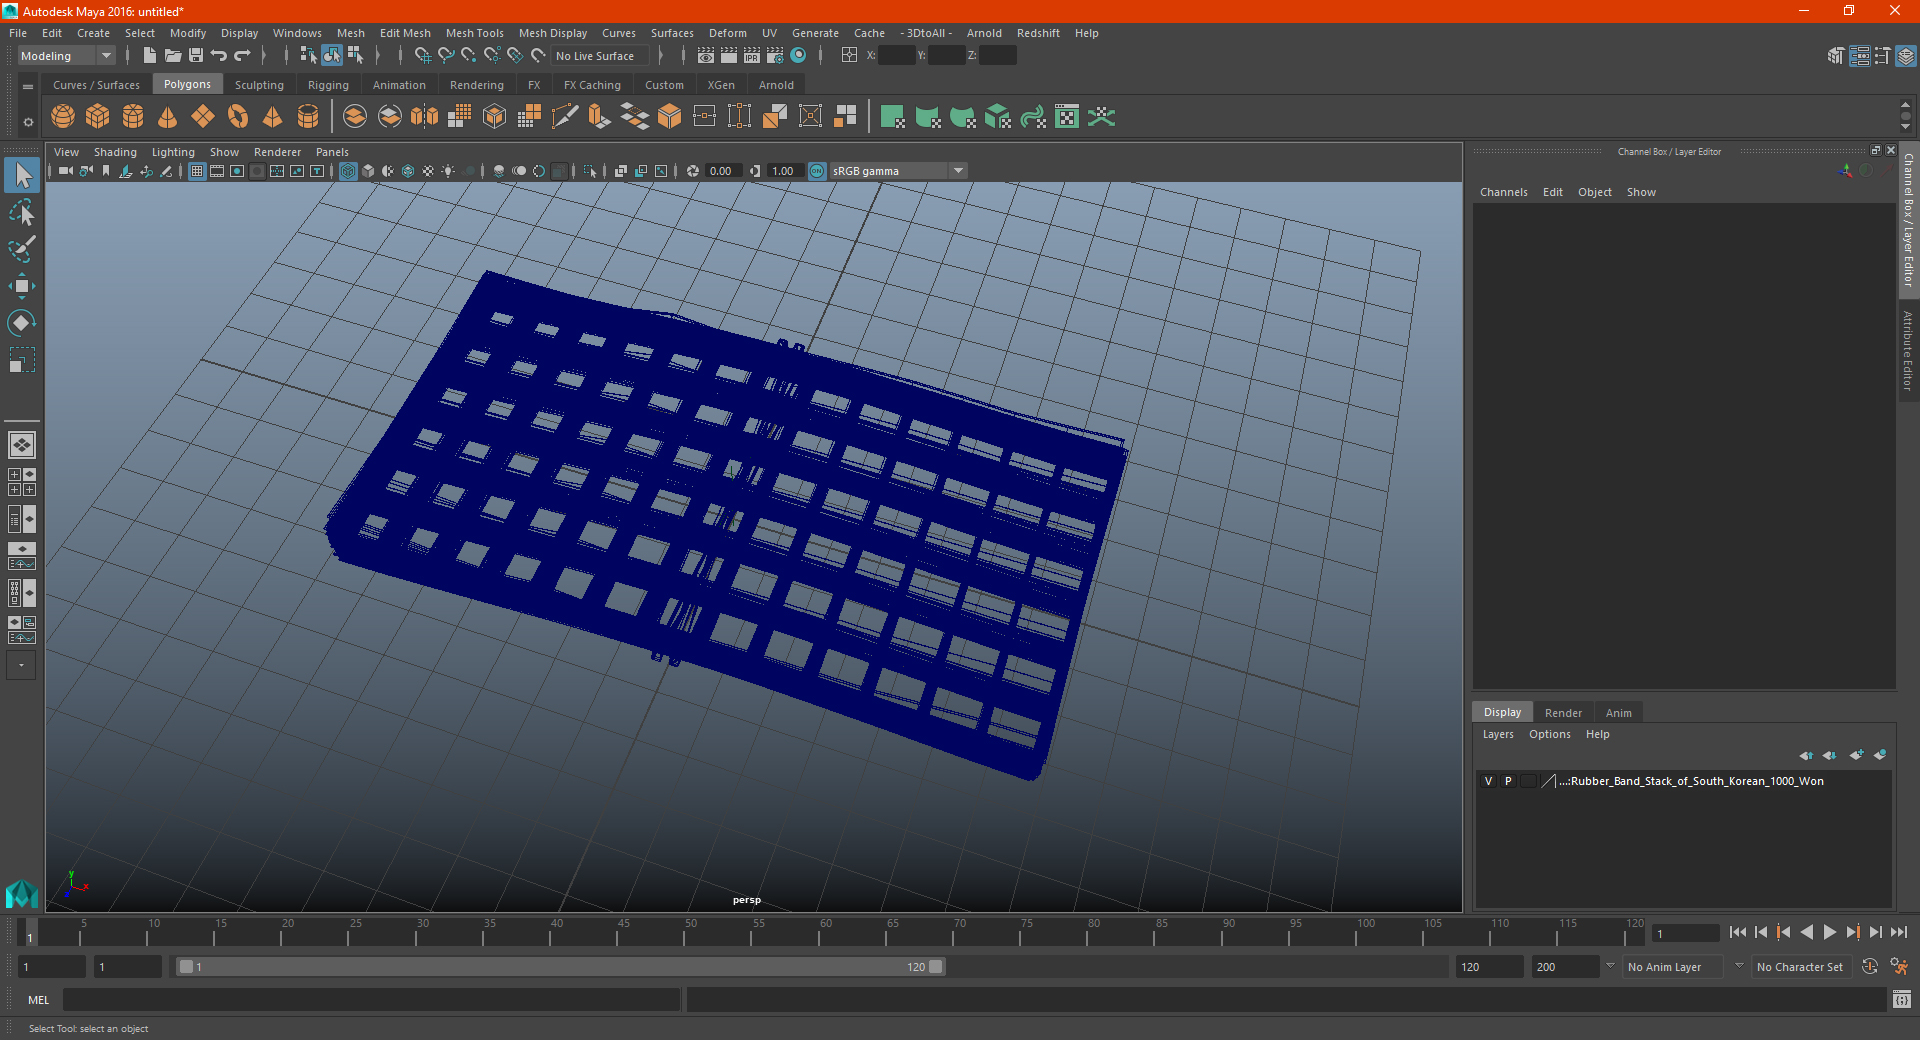Activate the Move tool
The height and width of the screenshot is (1040, 1920).
(x=22, y=286)
